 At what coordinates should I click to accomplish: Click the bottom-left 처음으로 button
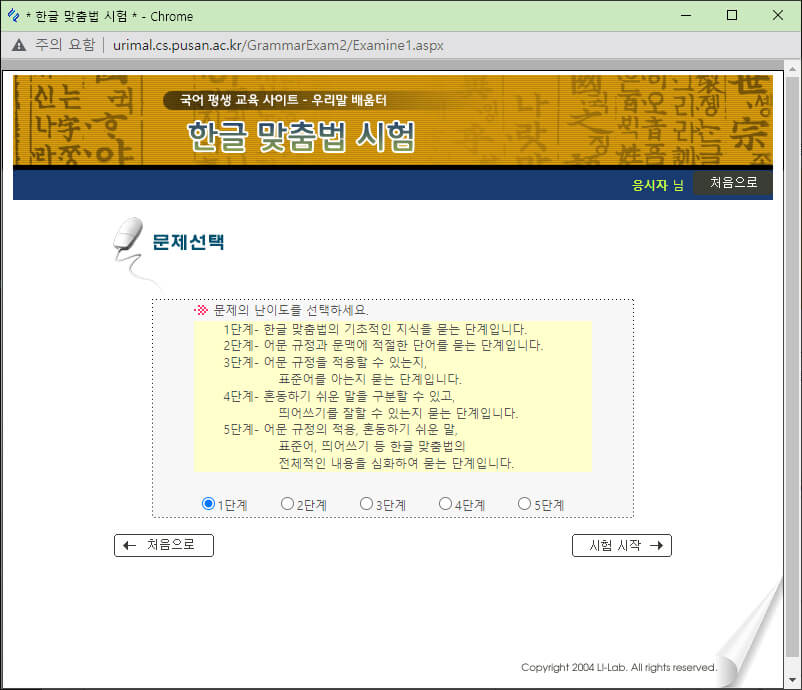(x=163, y=545)
